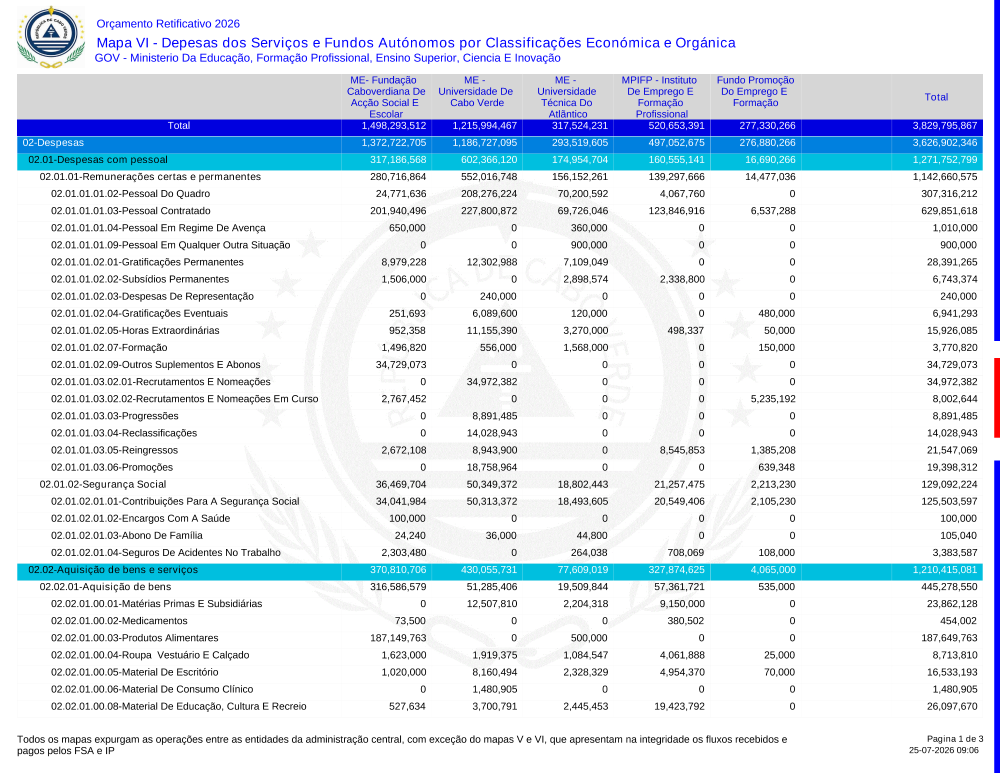The width and height of the screenshot is (1000, 773).
Task: Select value 19,423,792 in Material De Educação row
Action: click(x=679, y=707)
